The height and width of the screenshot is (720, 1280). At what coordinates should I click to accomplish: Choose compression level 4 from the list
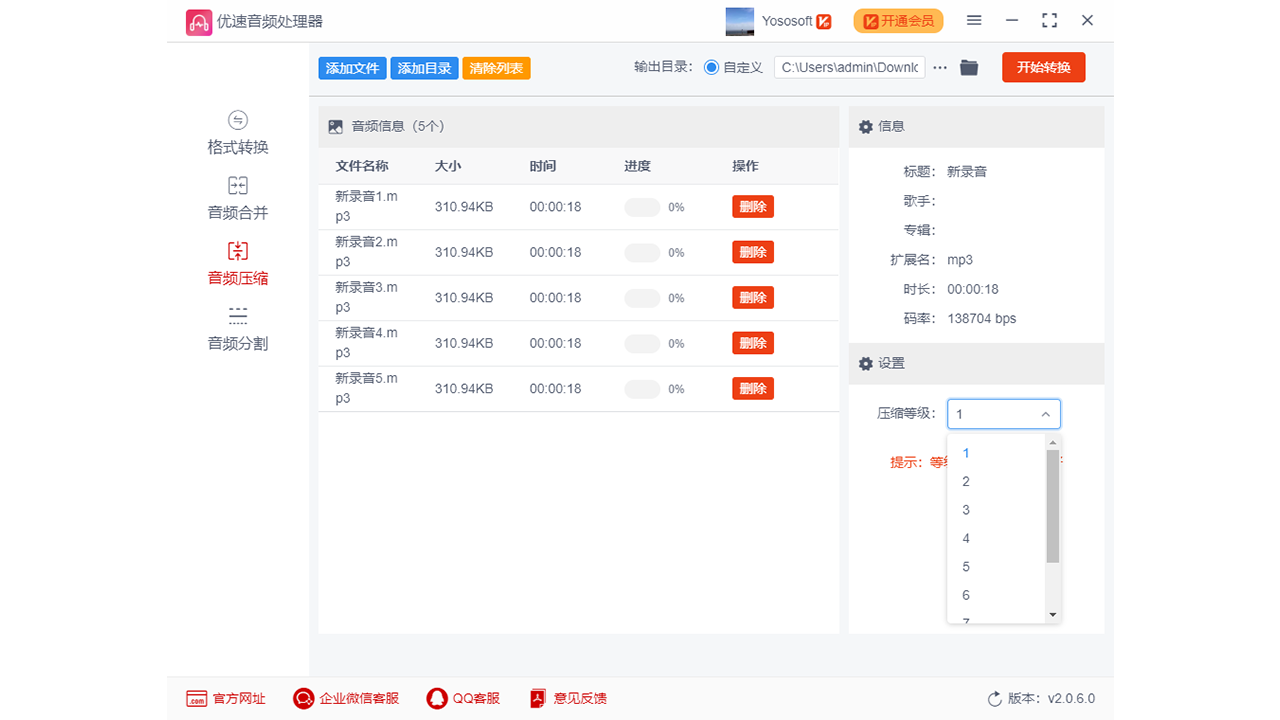point(965,538)
